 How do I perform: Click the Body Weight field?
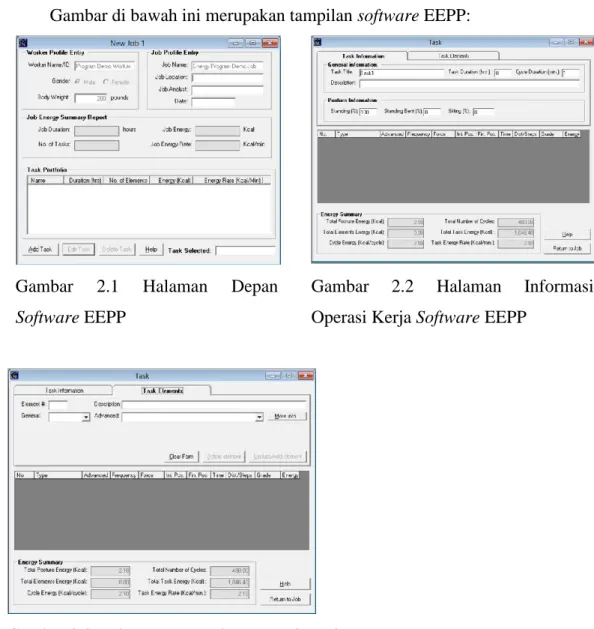91,98
